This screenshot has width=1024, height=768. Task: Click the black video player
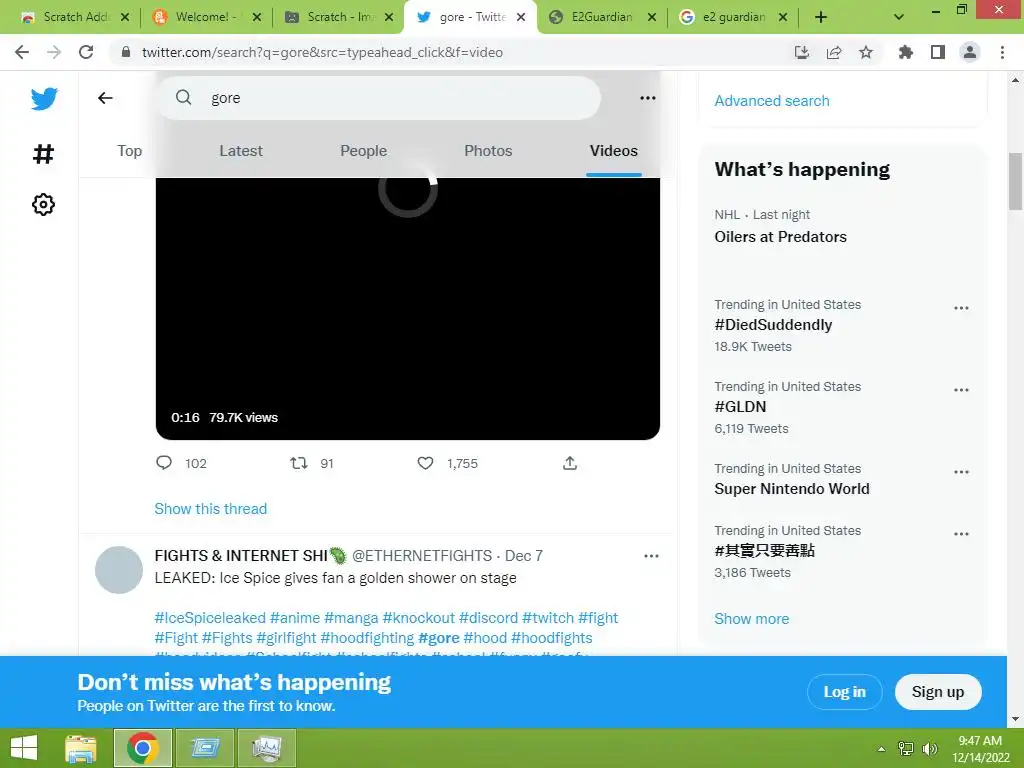[x=408, y=308]
